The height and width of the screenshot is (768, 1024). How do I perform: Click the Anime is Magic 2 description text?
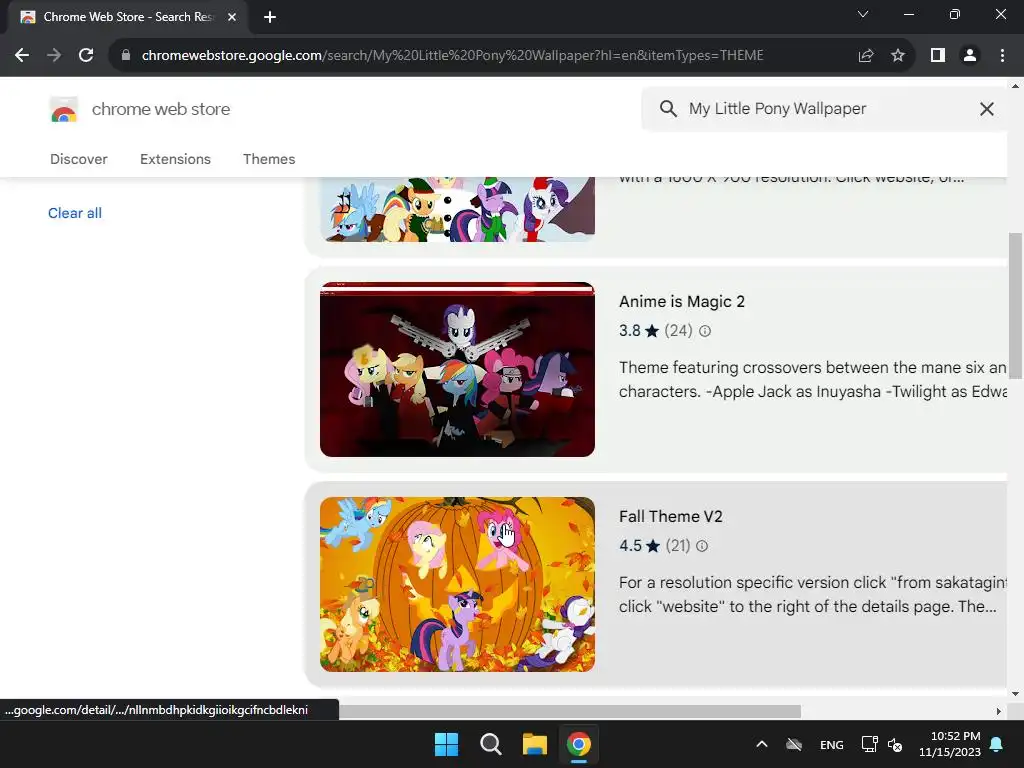812,379
